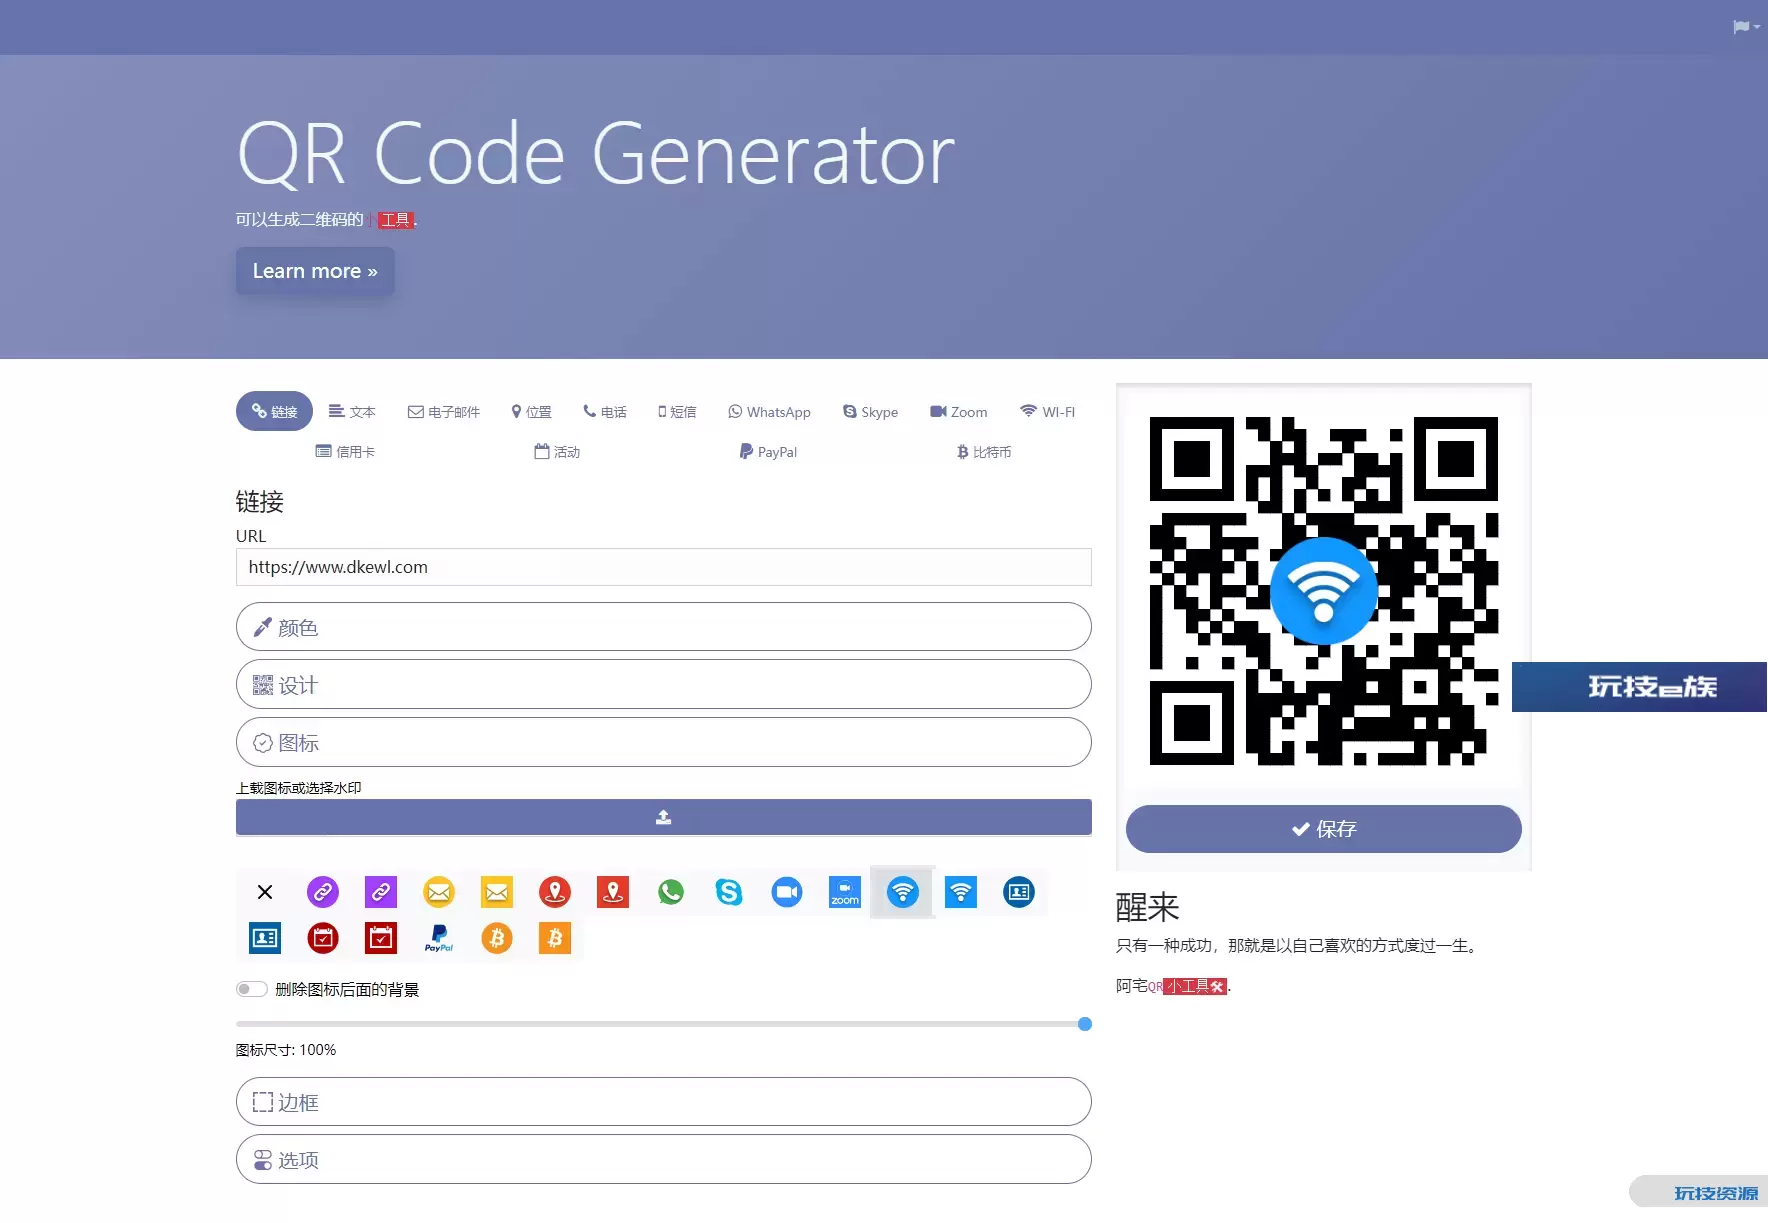Open the 活动 event tab
1768x1223 pixels.
tap(557, 451)
